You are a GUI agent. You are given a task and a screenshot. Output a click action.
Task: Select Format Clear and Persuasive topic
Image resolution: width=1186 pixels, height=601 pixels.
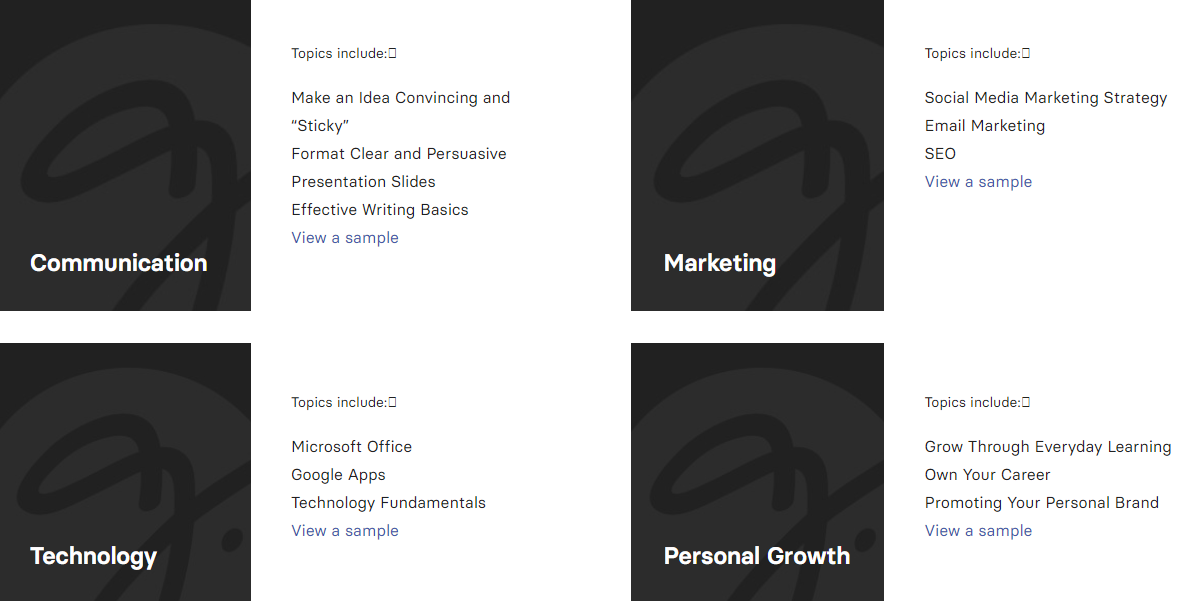[399, 167]
